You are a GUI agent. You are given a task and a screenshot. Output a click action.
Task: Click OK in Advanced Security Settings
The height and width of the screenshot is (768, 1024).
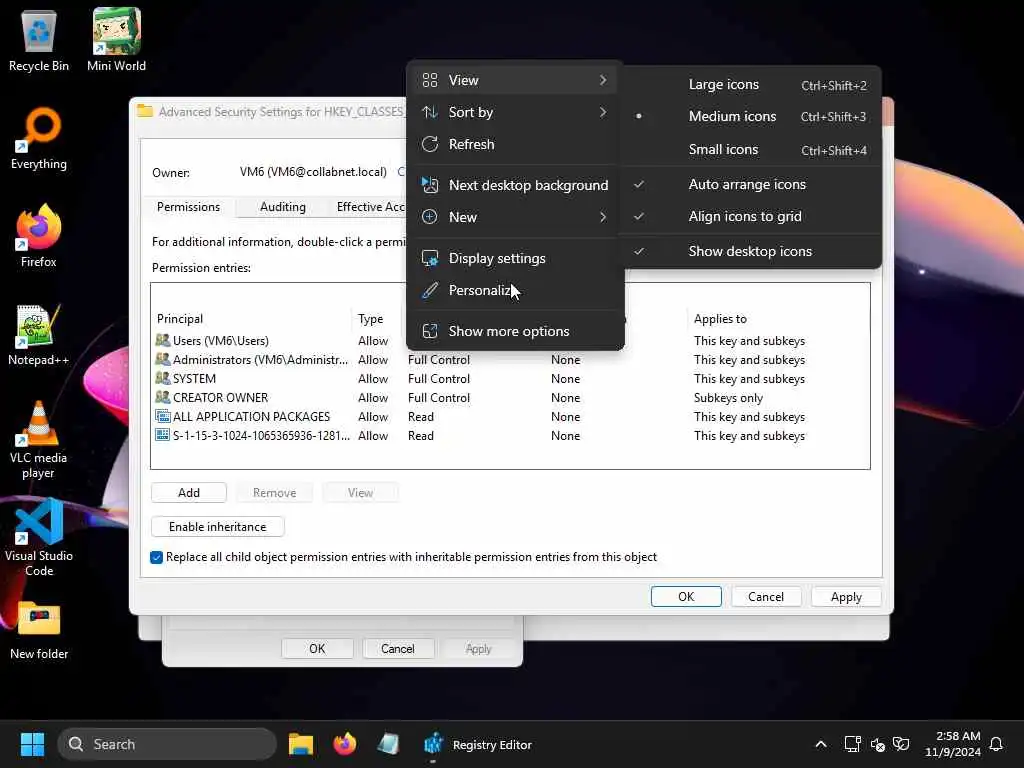686,596
